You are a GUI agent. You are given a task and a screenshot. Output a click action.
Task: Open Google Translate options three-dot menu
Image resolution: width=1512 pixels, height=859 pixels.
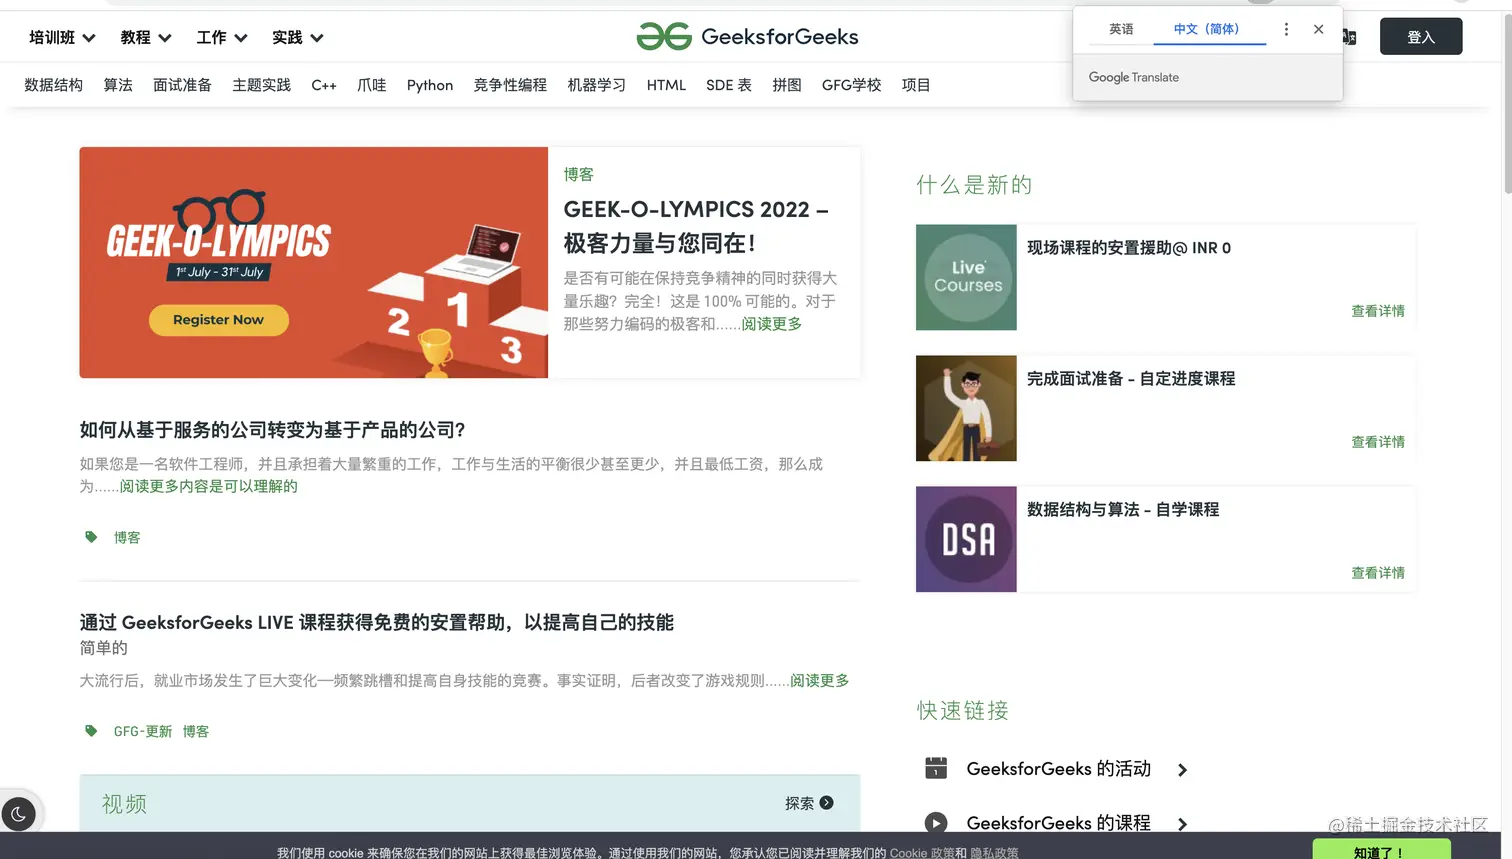pyautogui.click(x=1286, y=29)
